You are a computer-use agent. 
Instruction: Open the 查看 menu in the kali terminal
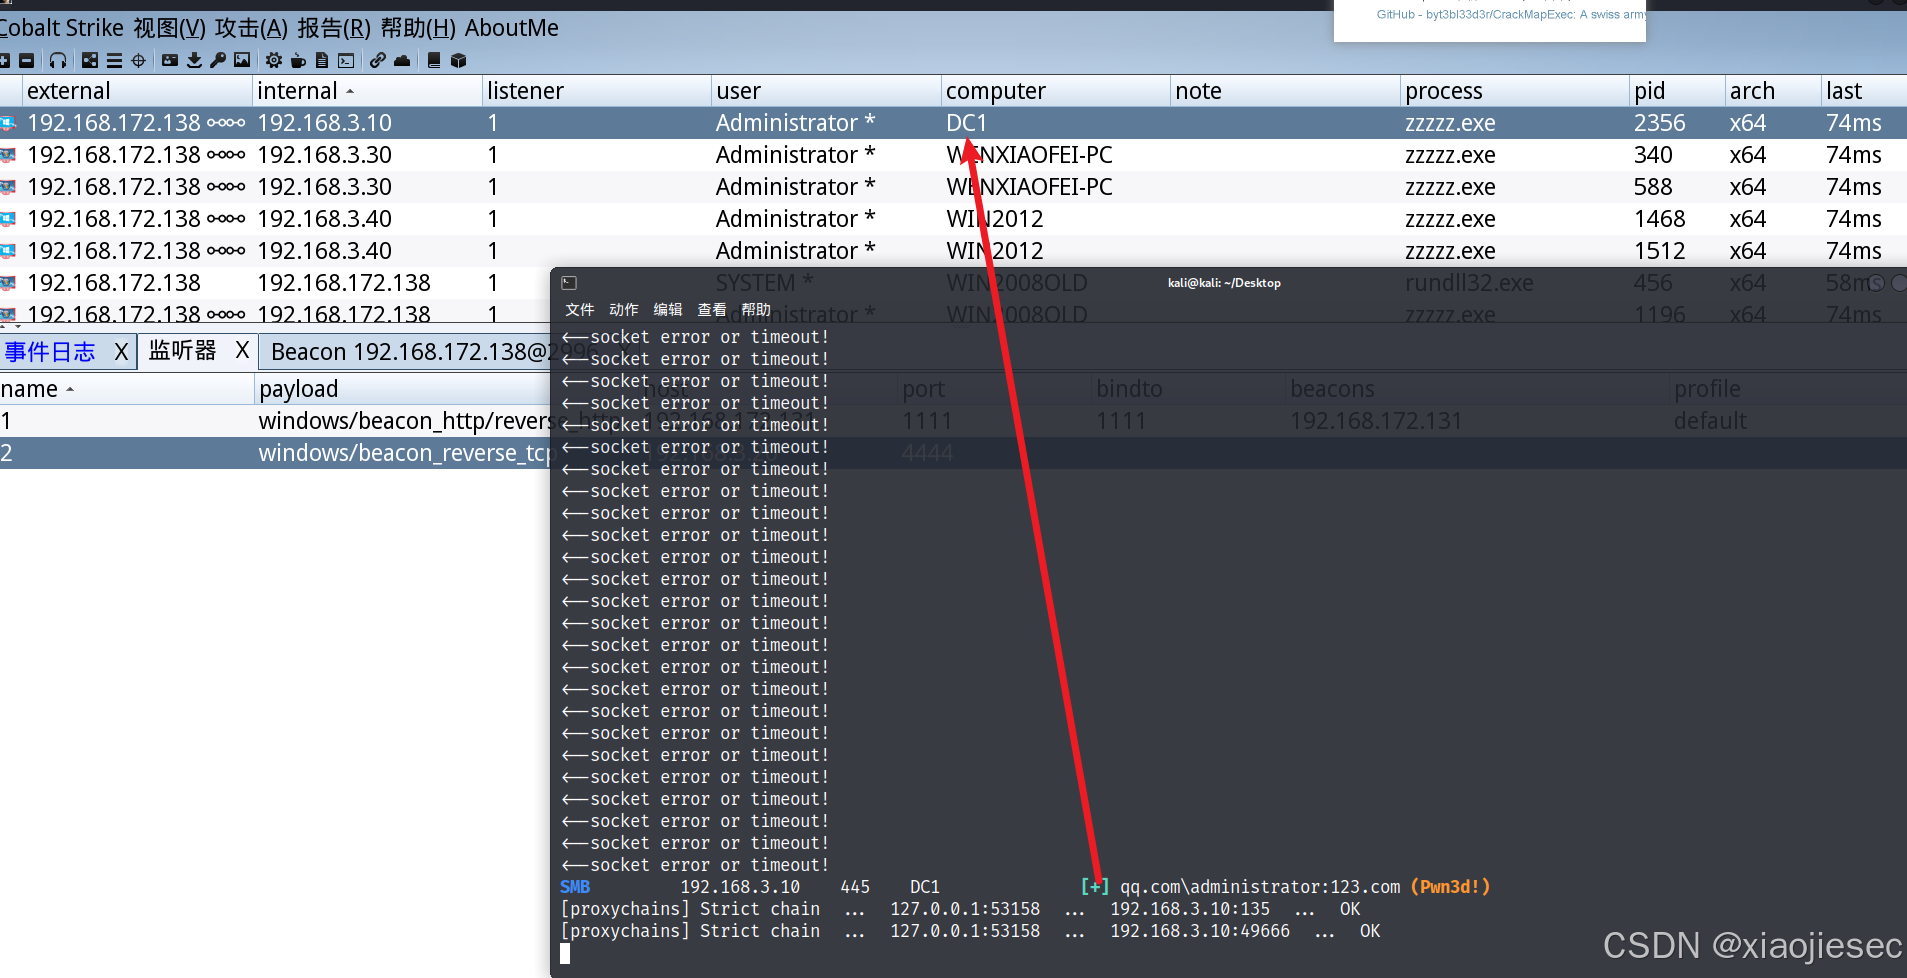click(712, 310)
